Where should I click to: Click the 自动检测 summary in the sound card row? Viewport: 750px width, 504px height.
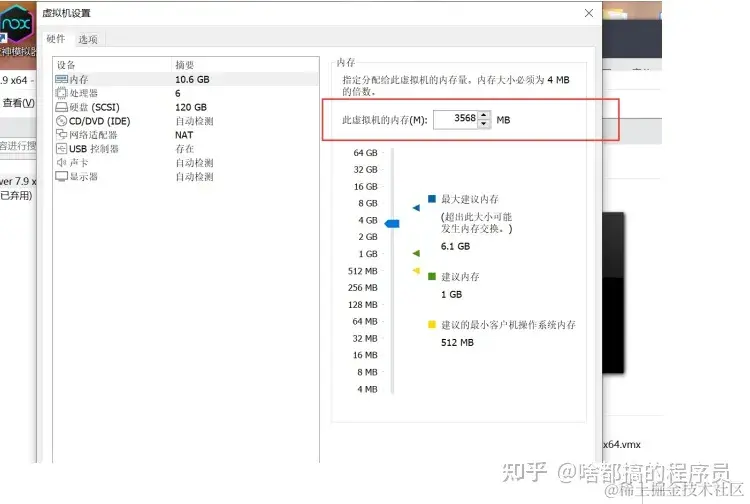pos(194,163)
